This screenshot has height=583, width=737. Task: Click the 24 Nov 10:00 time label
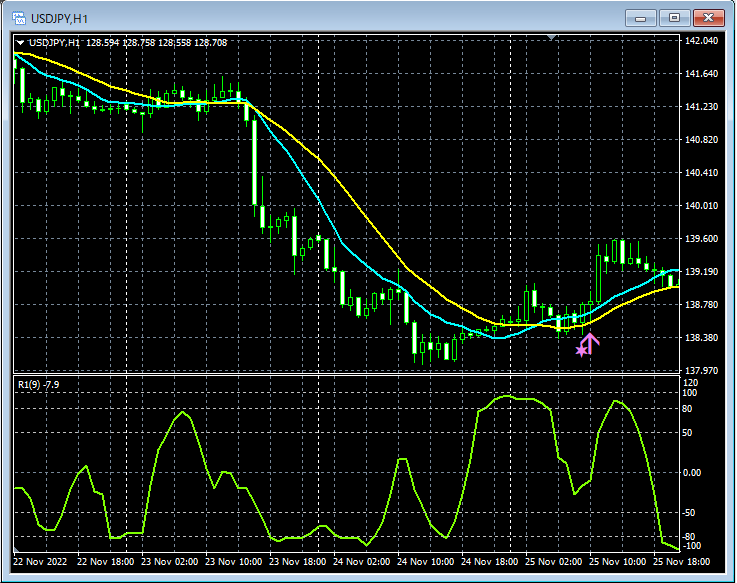click(x=425, y=562)
